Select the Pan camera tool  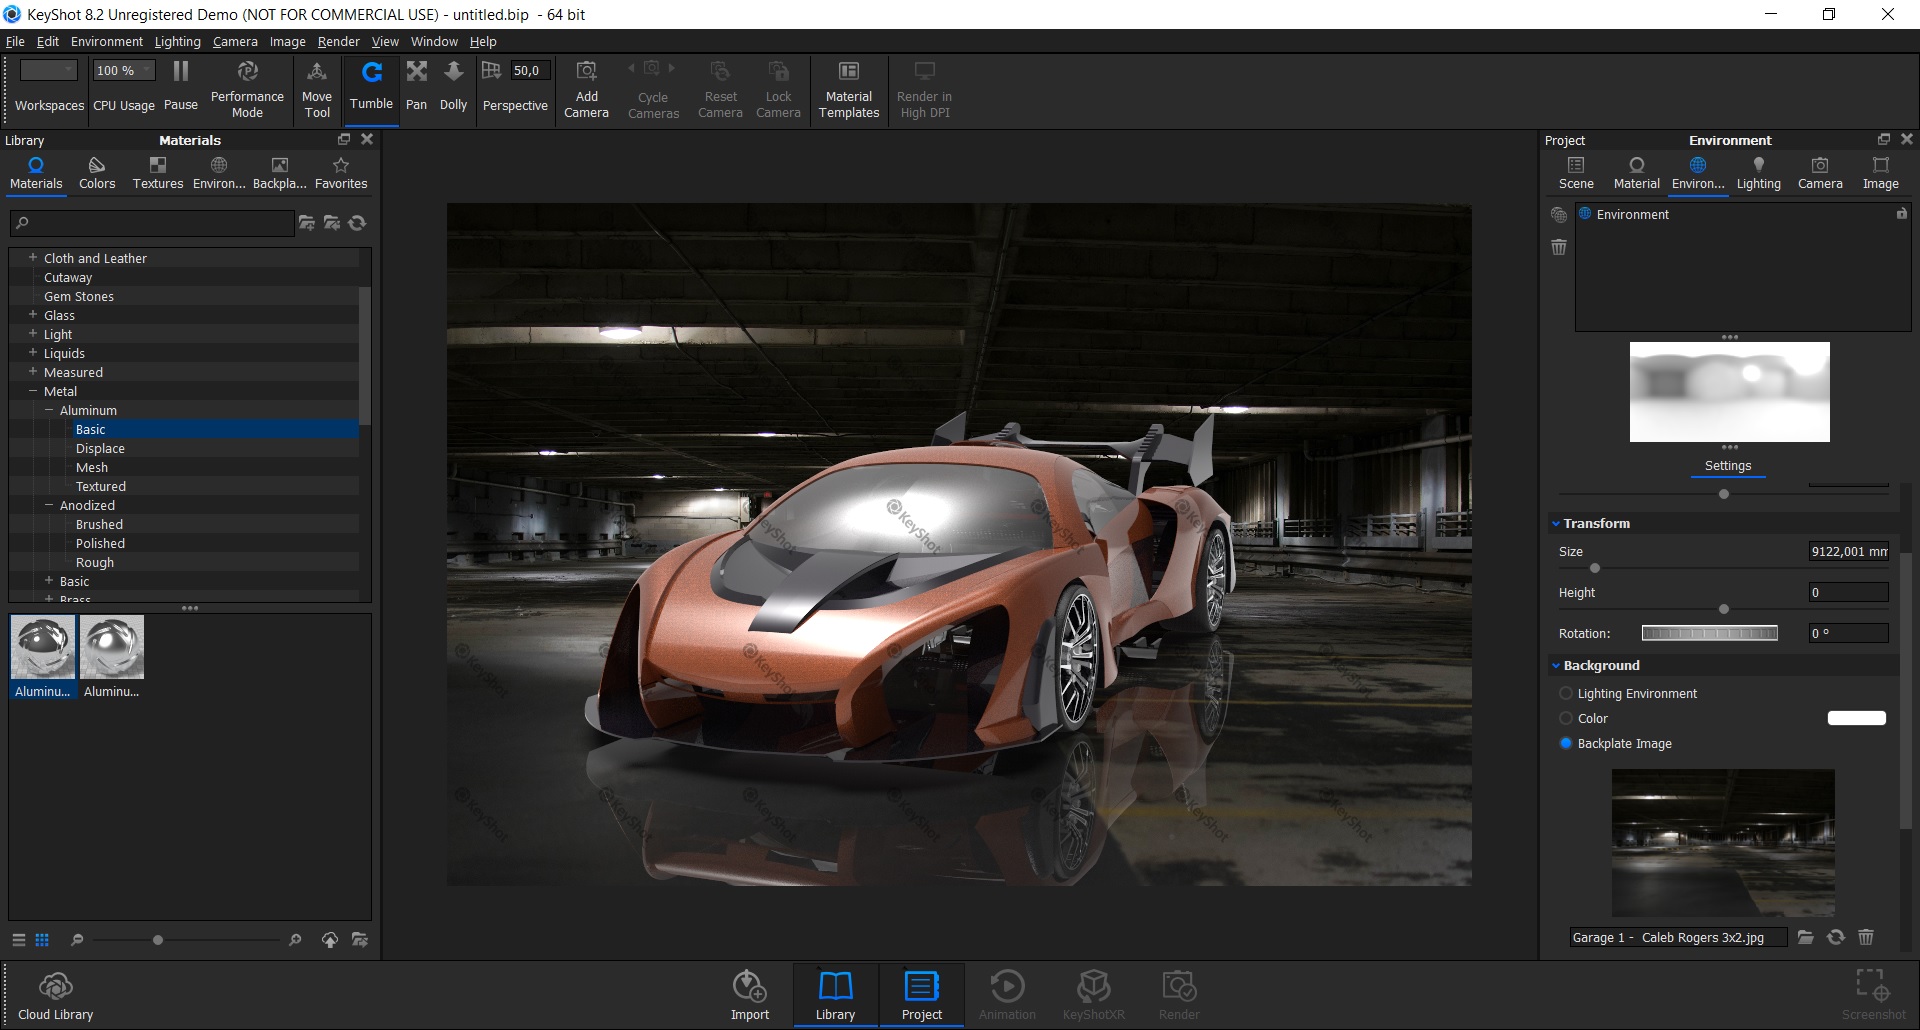click(417, 86)
